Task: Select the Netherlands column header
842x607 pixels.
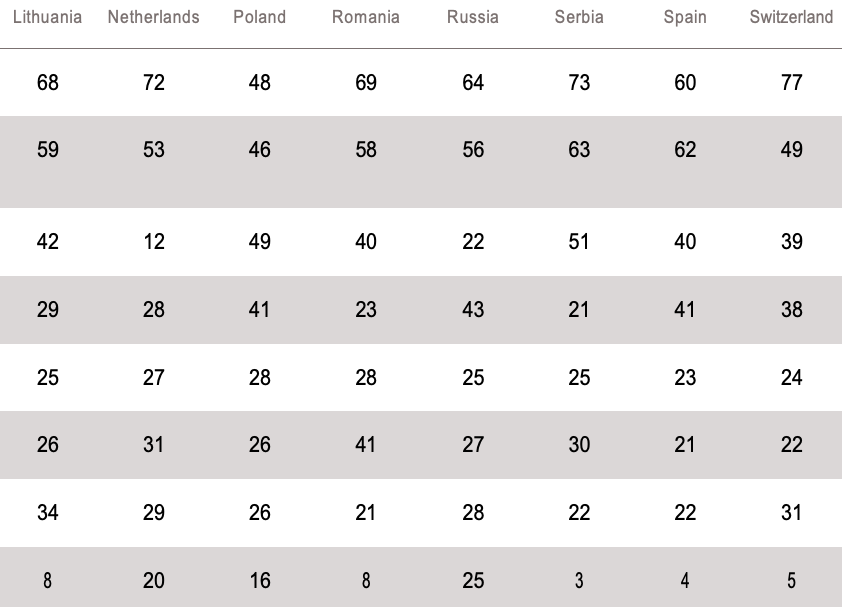Action: tap(153, 17)
